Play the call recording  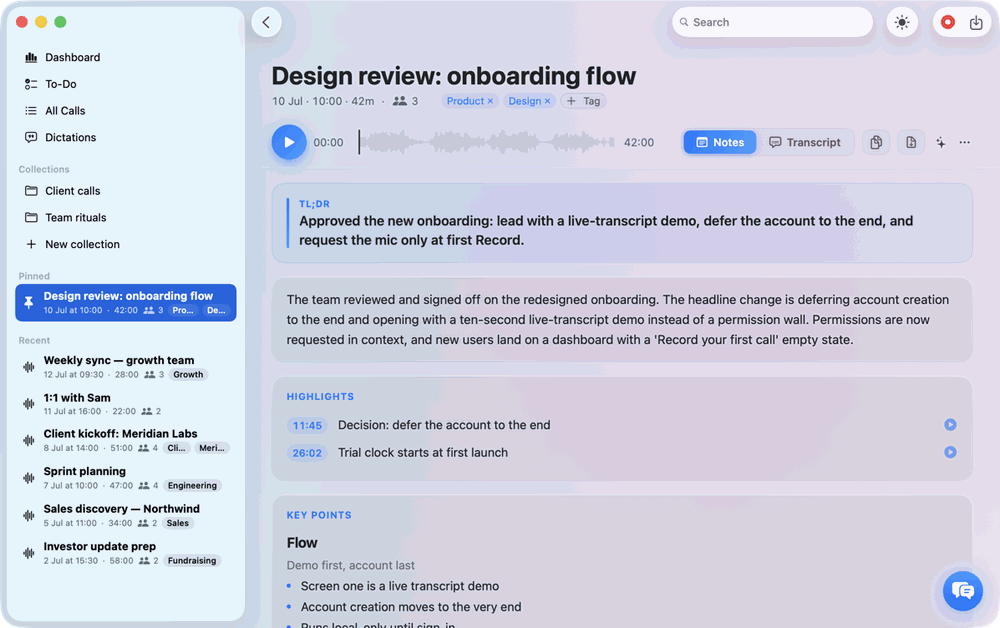coord(289,142)
